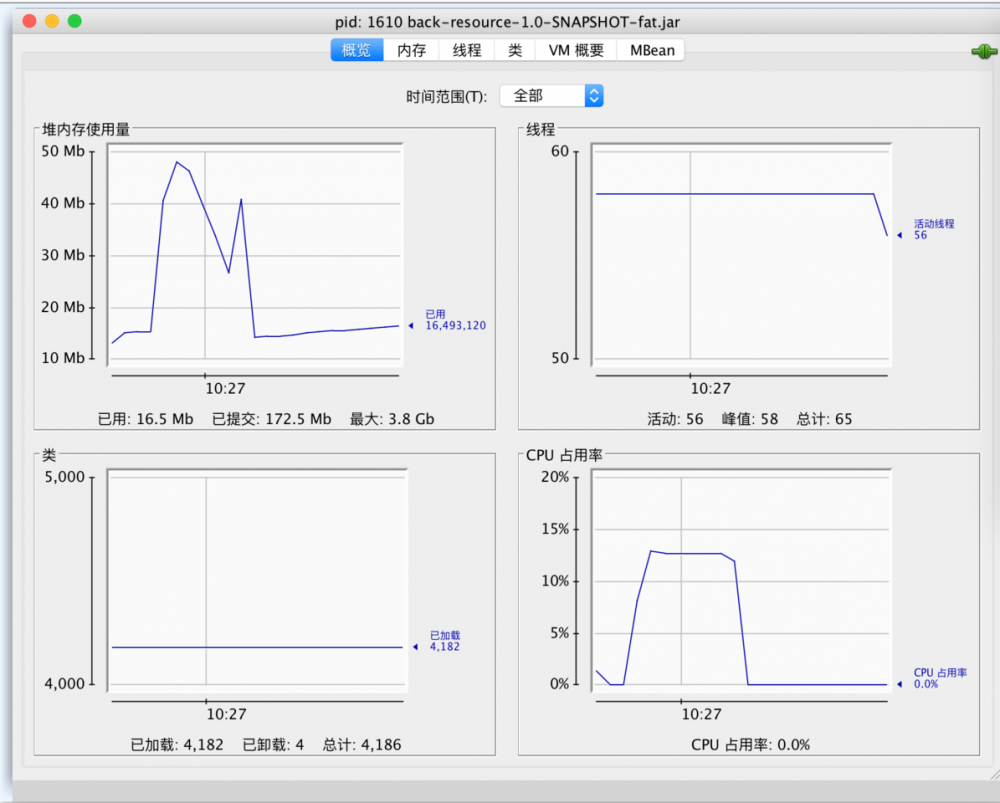Switch to the 类 tab
This screenshot has width=1000, height=803.
click(514, 49)
